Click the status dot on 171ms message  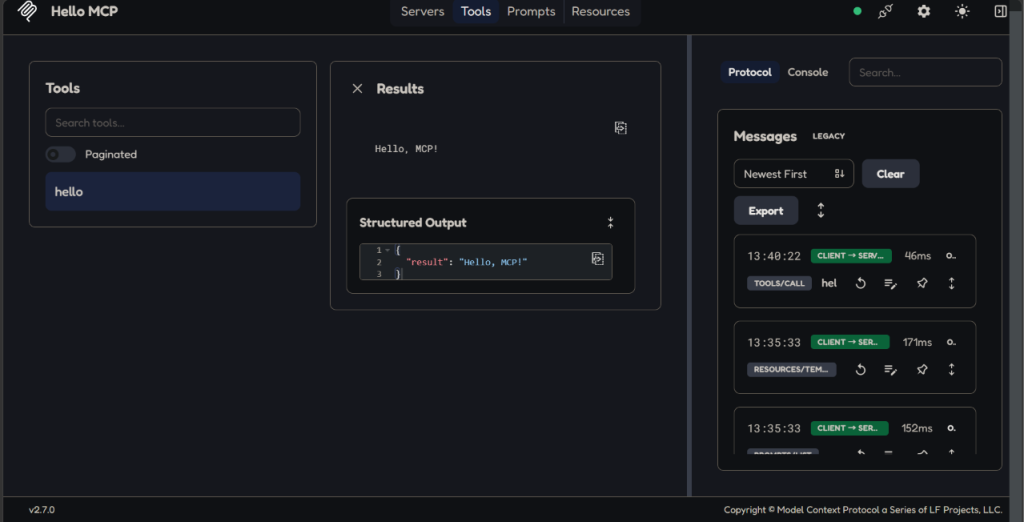[x=951, y=342]
